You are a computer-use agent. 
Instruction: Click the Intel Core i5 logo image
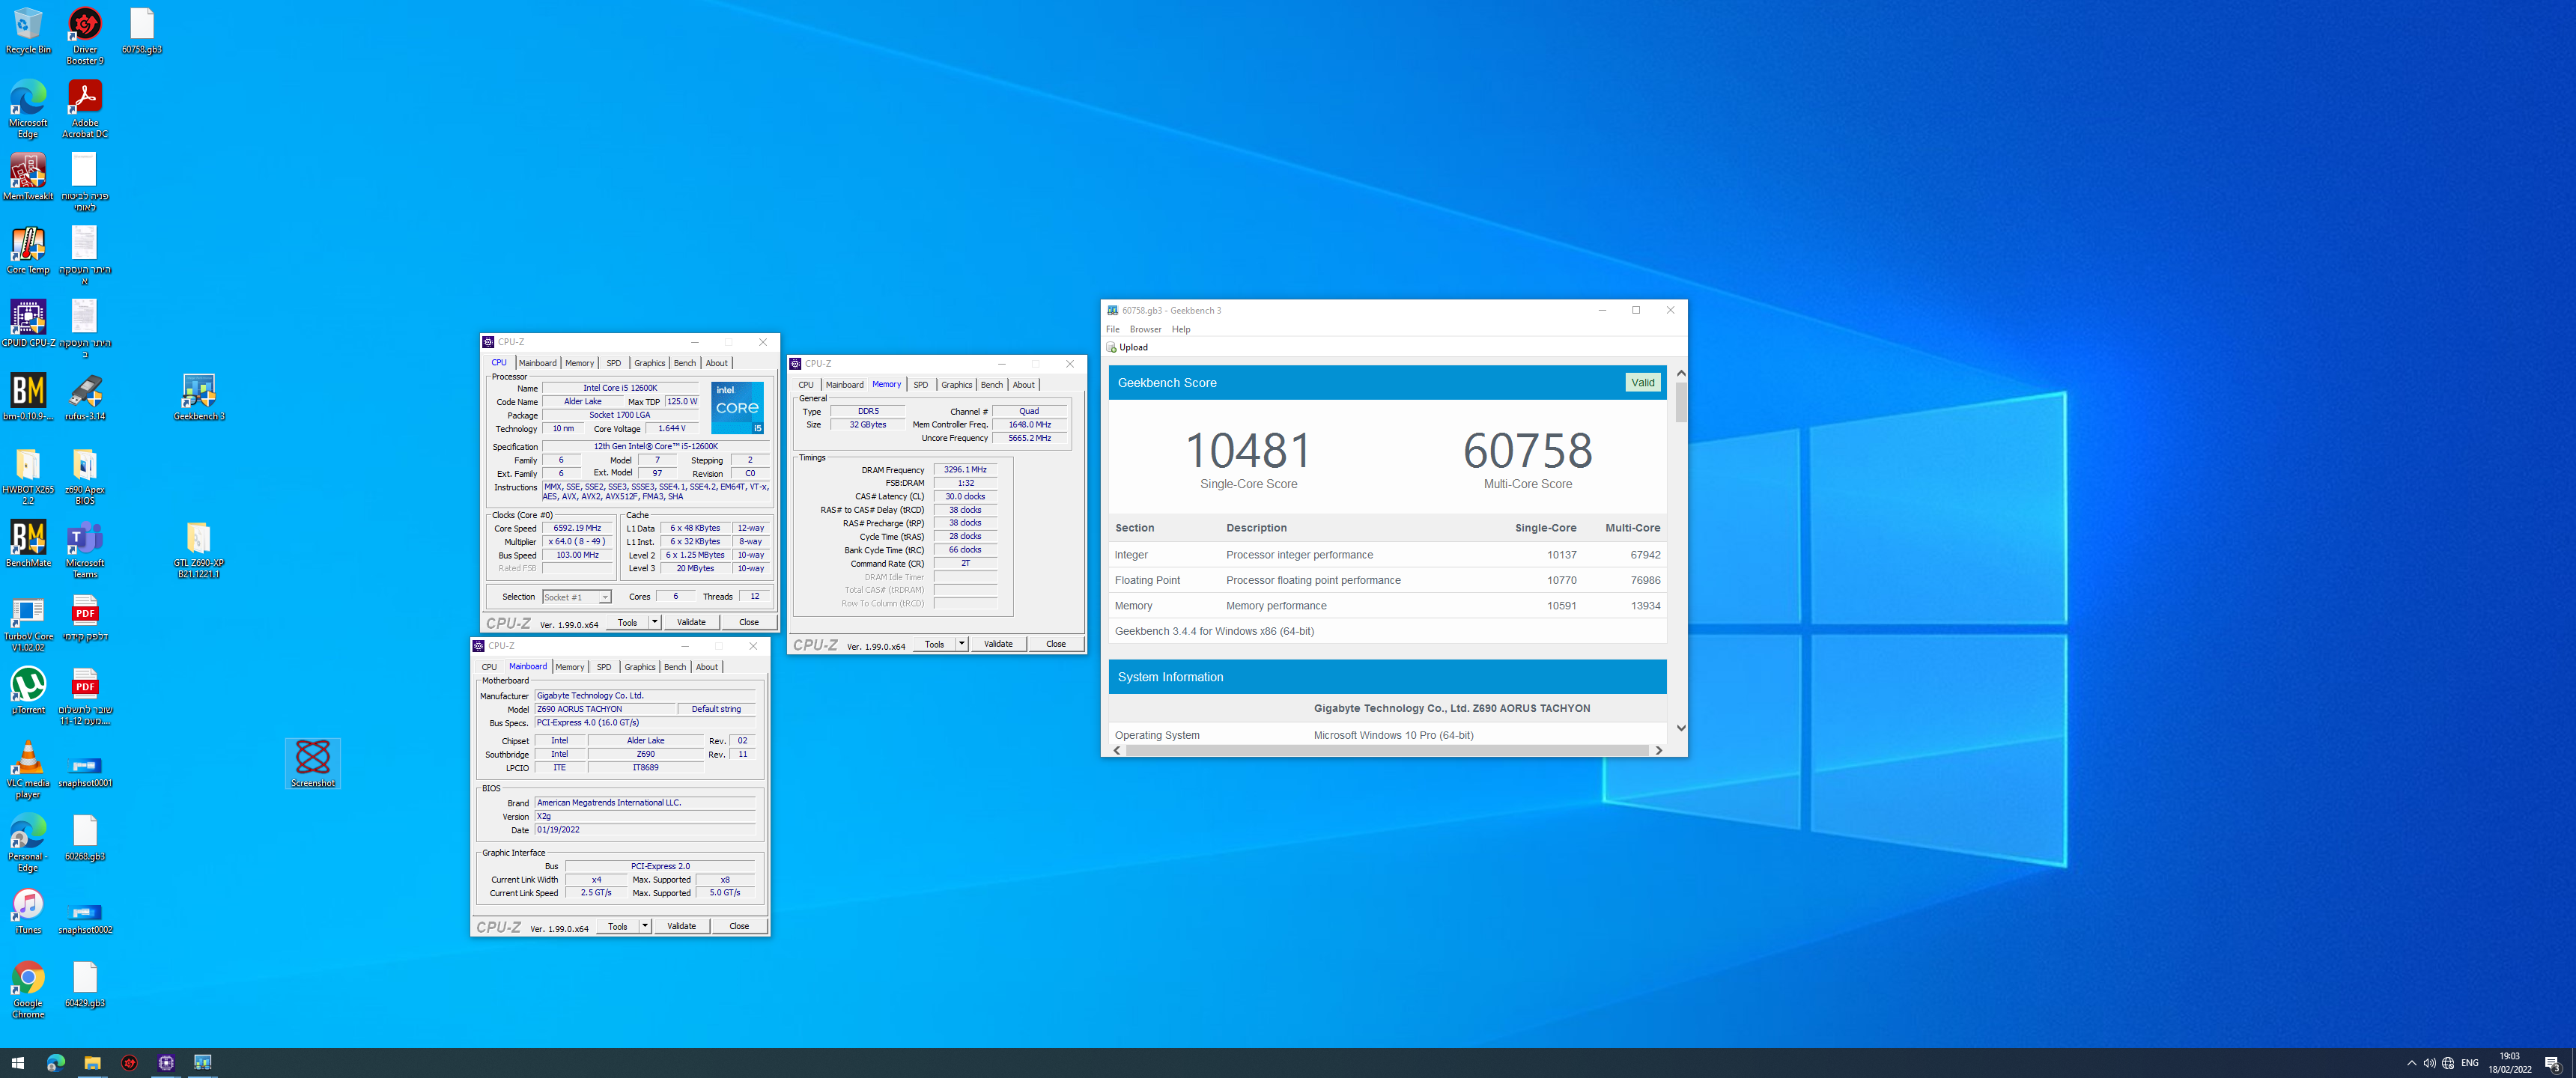coord(737,407)
